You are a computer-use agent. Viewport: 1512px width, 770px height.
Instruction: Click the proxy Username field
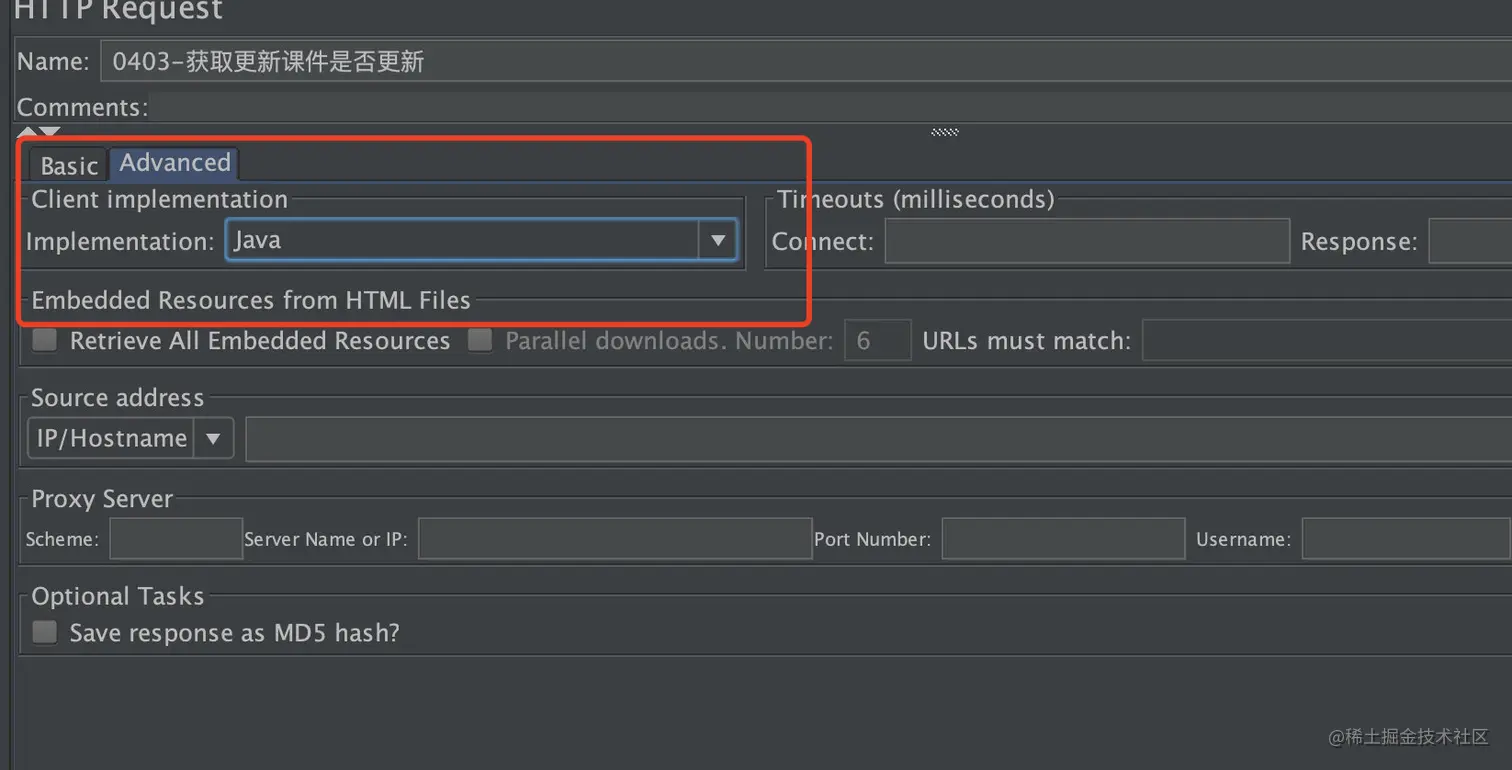[1406, 538]
